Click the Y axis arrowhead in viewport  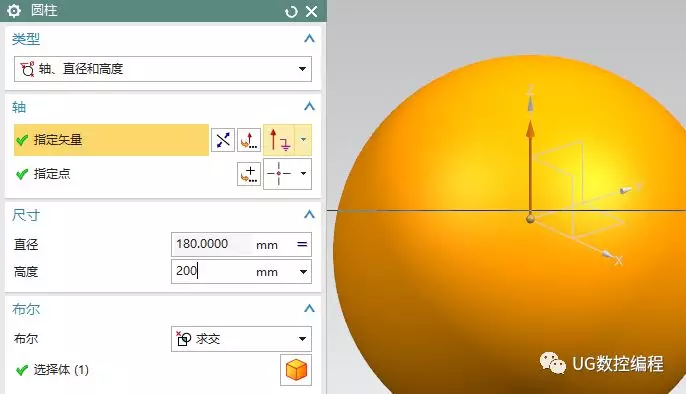[x=626, y=190]
